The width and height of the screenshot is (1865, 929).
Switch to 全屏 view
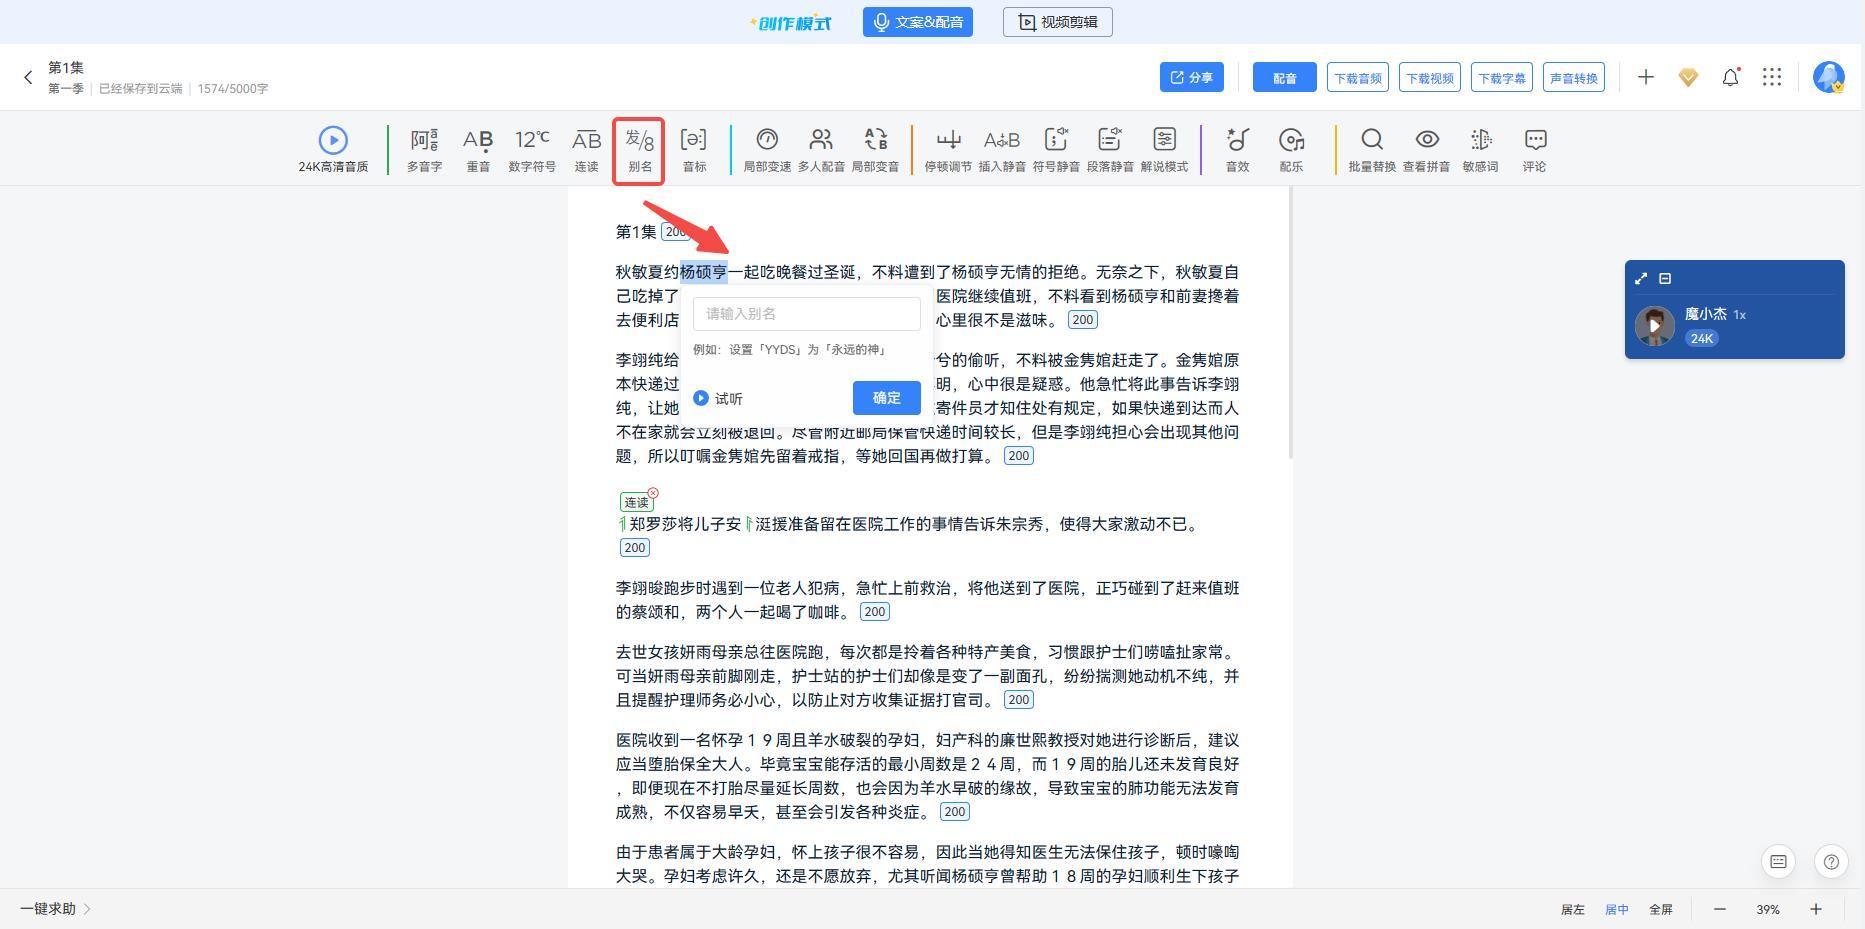click(1660, 909)
